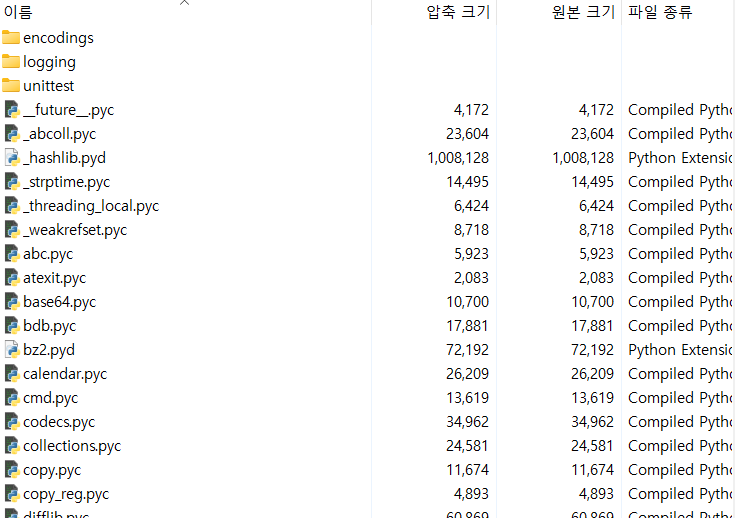Screen dimensions: 735x518
Task: Click original size 26,209 of calendar.pyc
Action: pos(592,374)
